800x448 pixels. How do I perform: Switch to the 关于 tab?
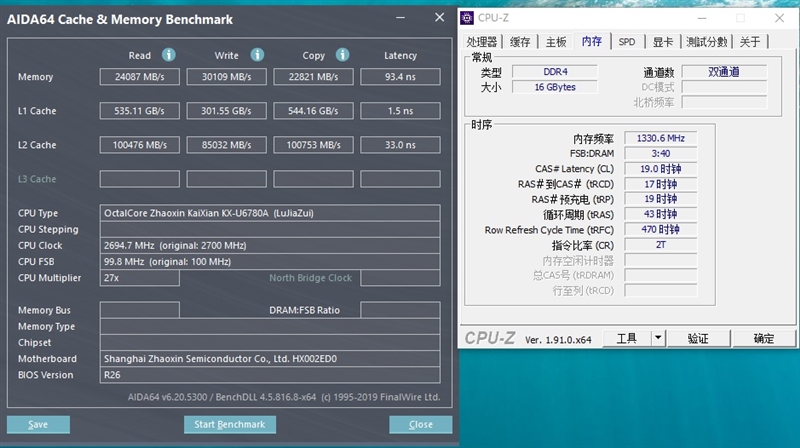pos(750,42)
